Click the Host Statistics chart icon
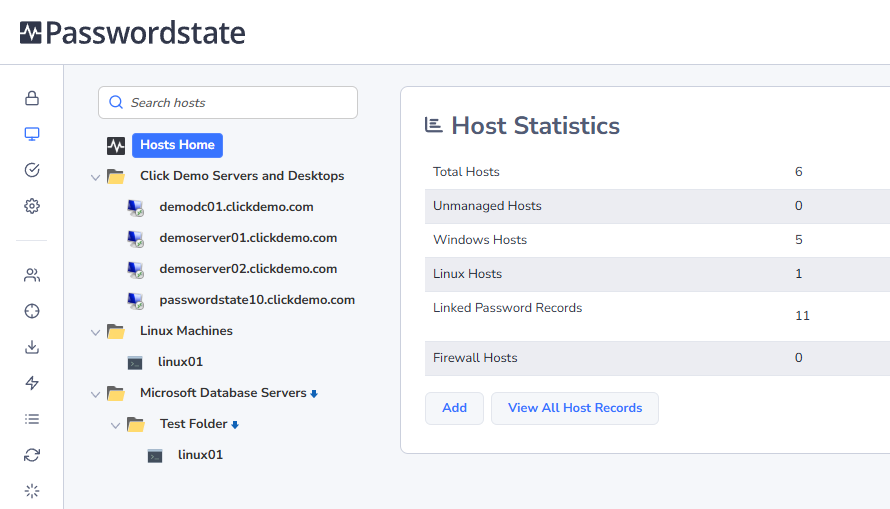Screen dimensions: 890x509 (x=434, y=125)
